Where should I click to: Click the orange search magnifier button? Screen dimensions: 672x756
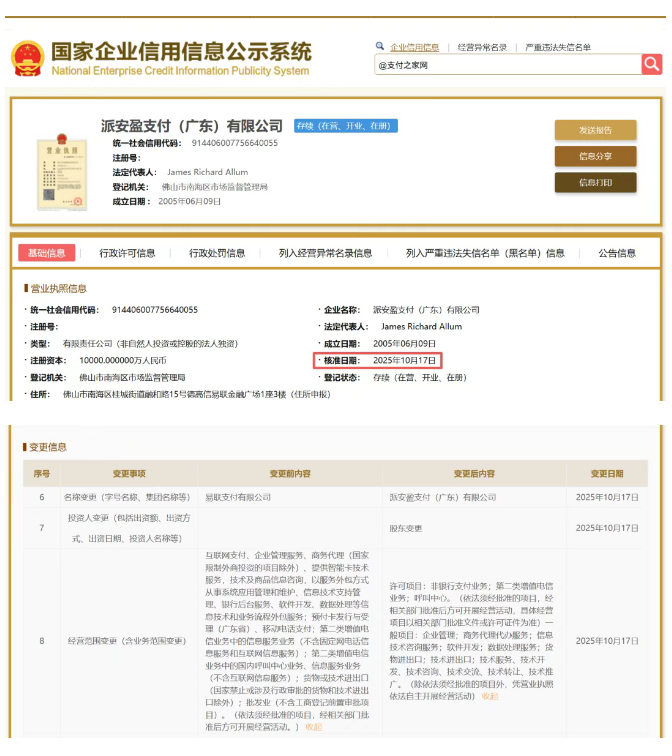(x=651, y=64)
